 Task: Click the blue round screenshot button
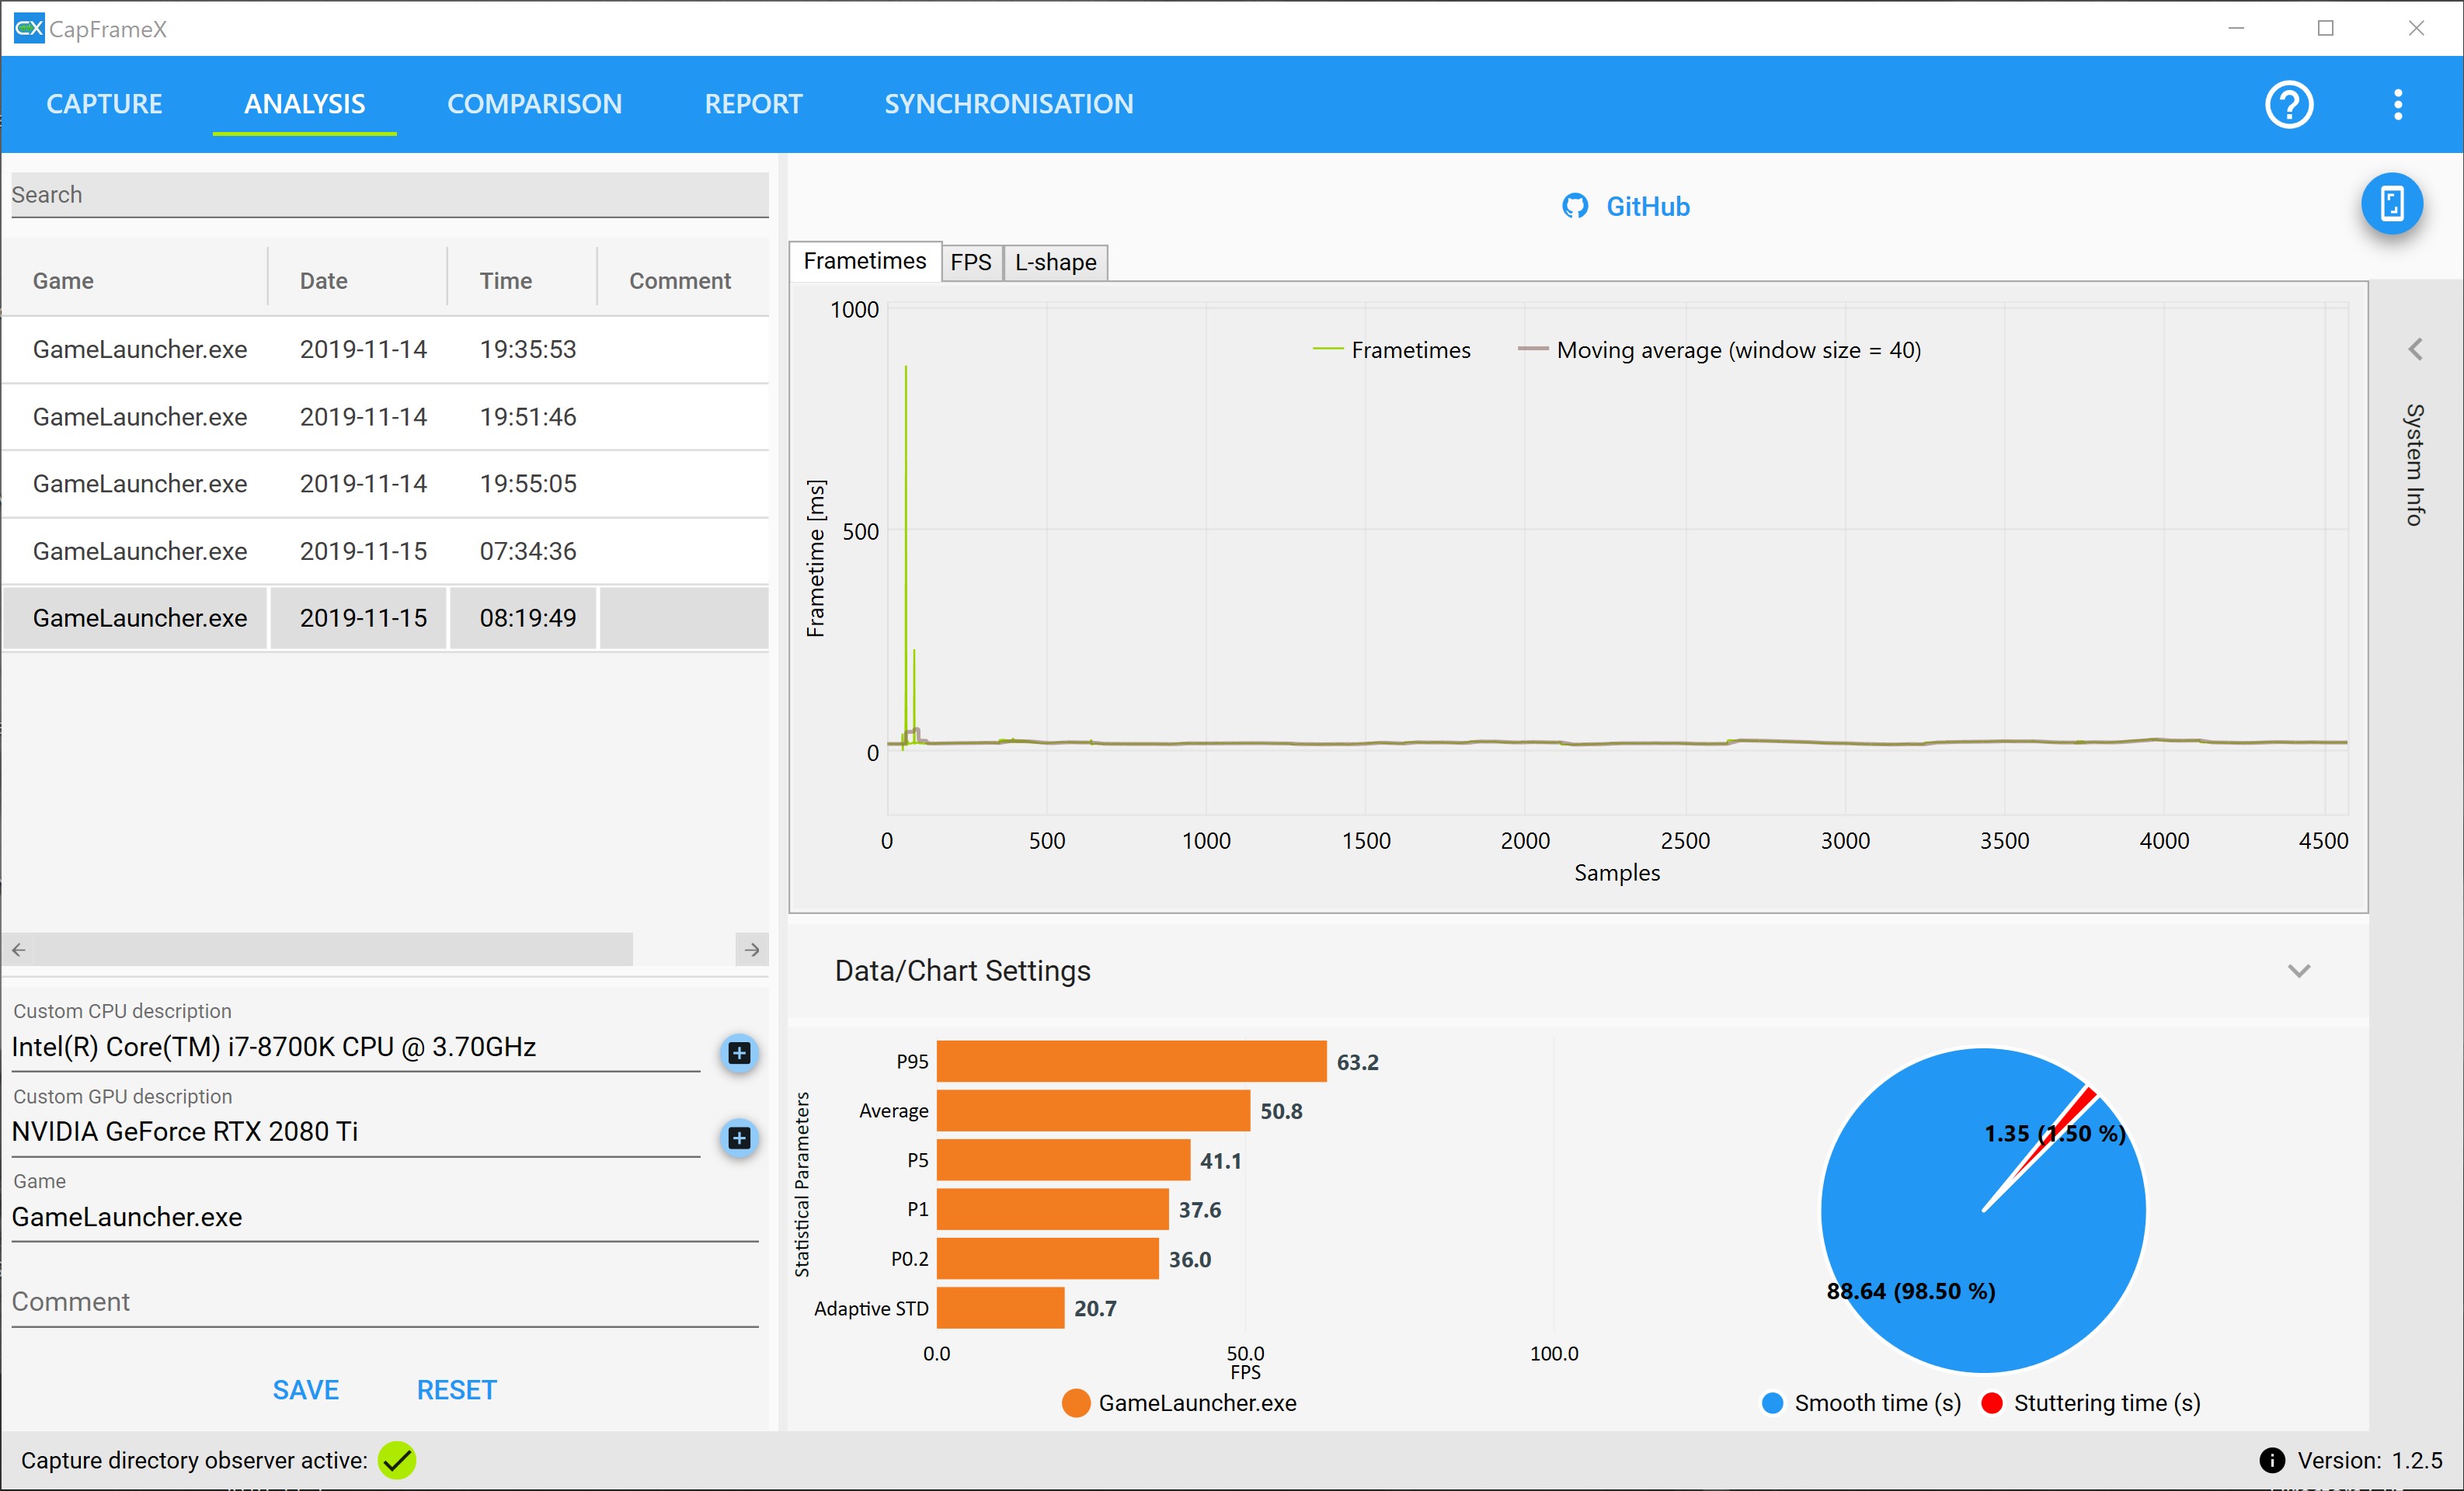point(2391,204)
